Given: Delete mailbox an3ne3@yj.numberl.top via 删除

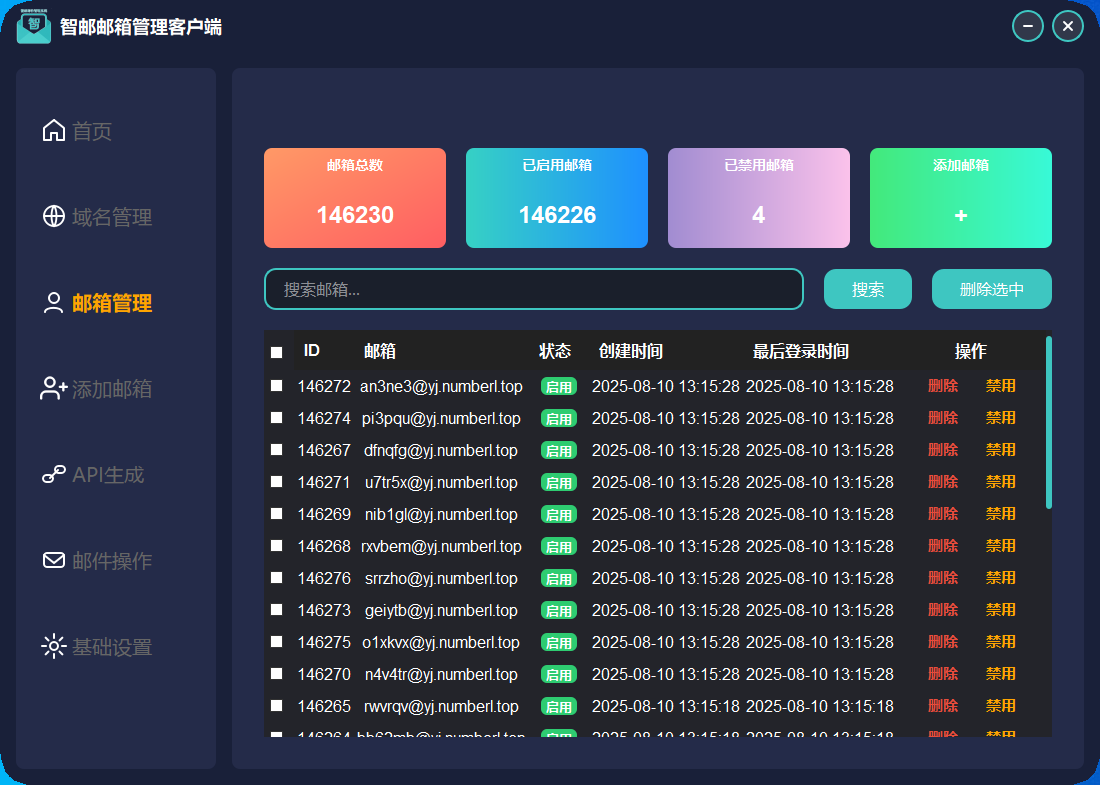Looking at the screenshot, I should point(942,386).
